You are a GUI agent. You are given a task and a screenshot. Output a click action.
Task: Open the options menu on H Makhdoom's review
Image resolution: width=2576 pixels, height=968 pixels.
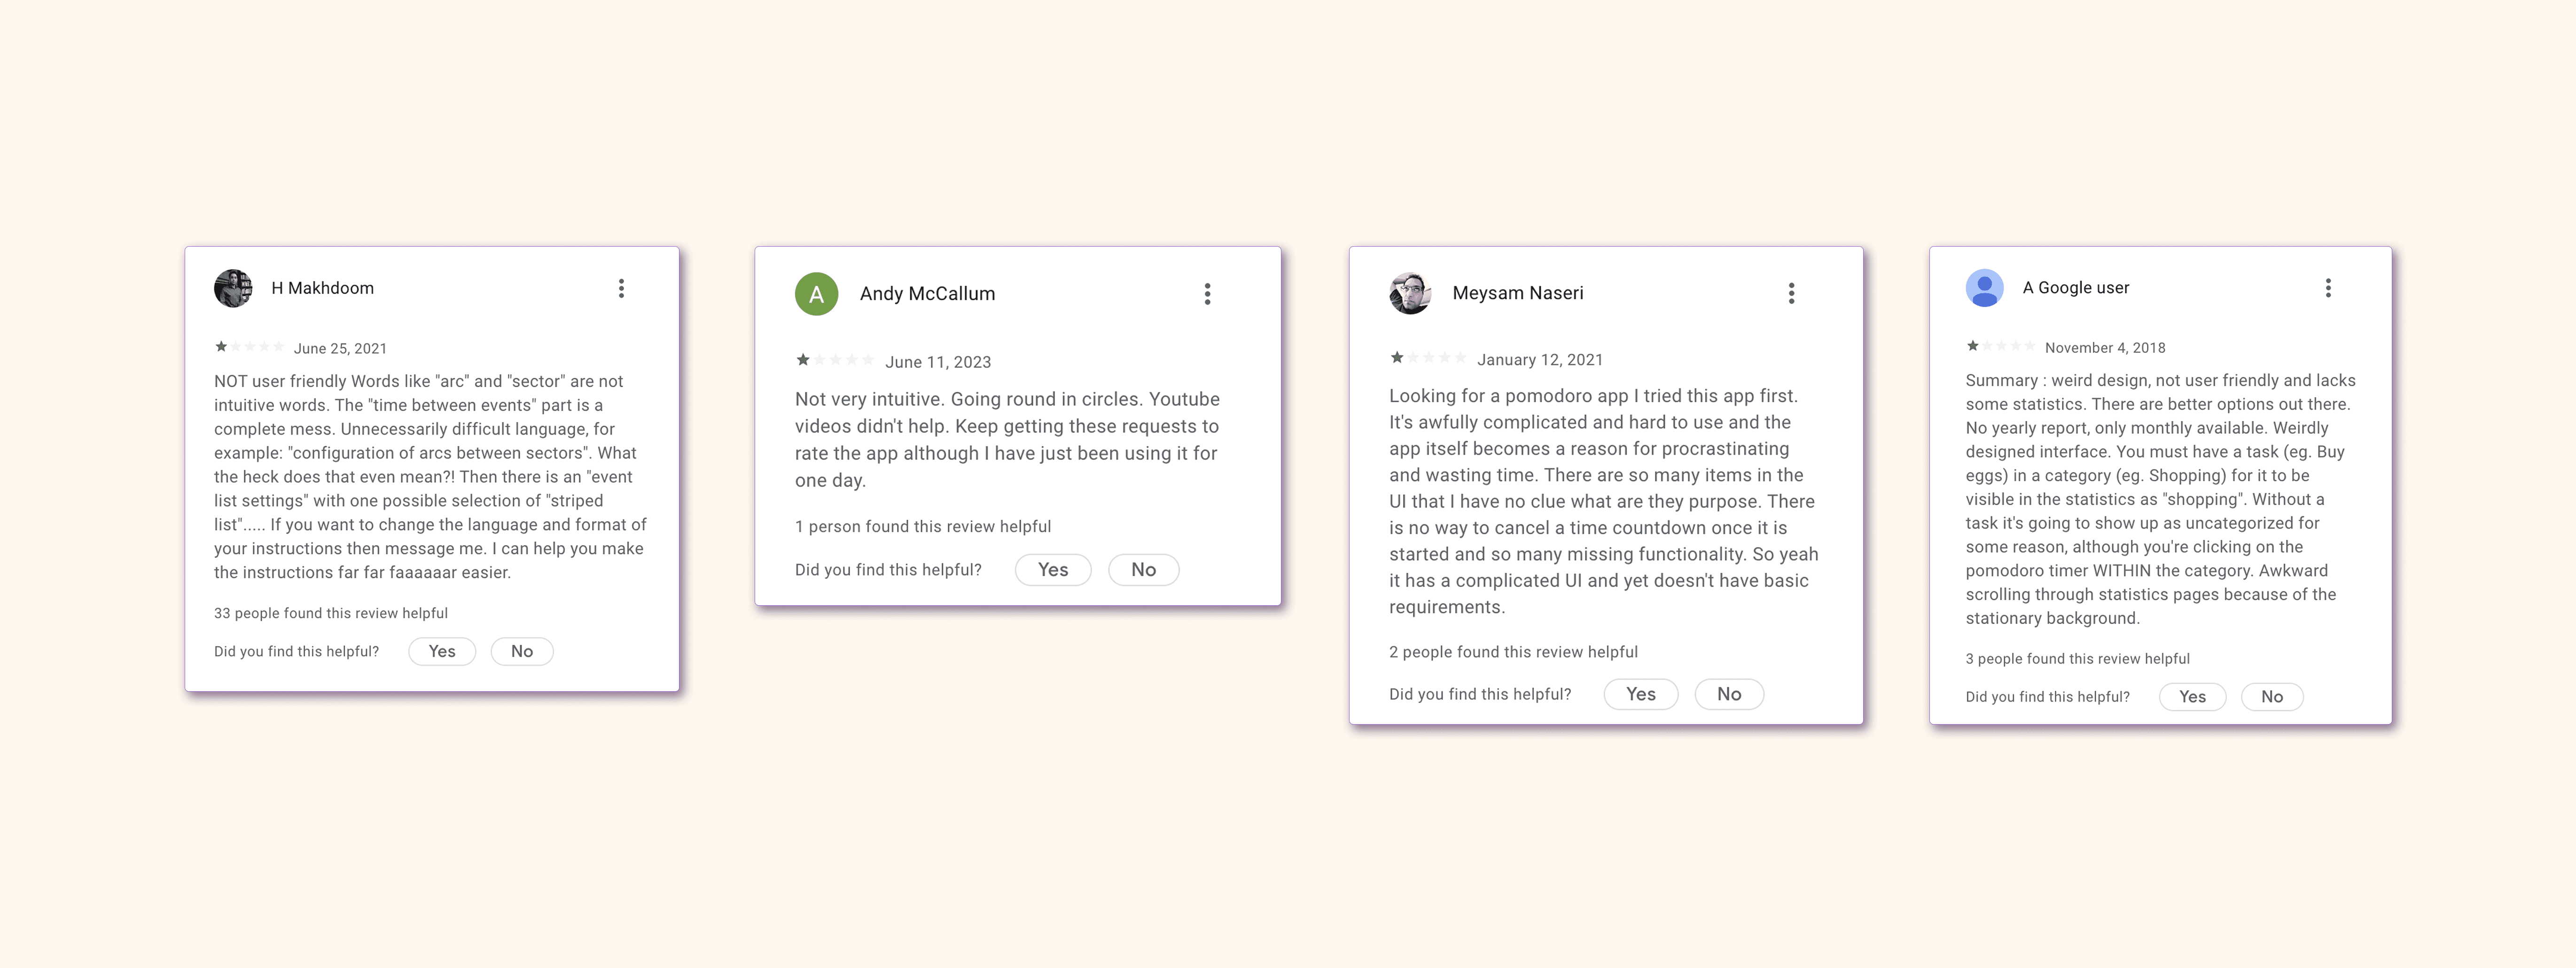pos(621,288)
